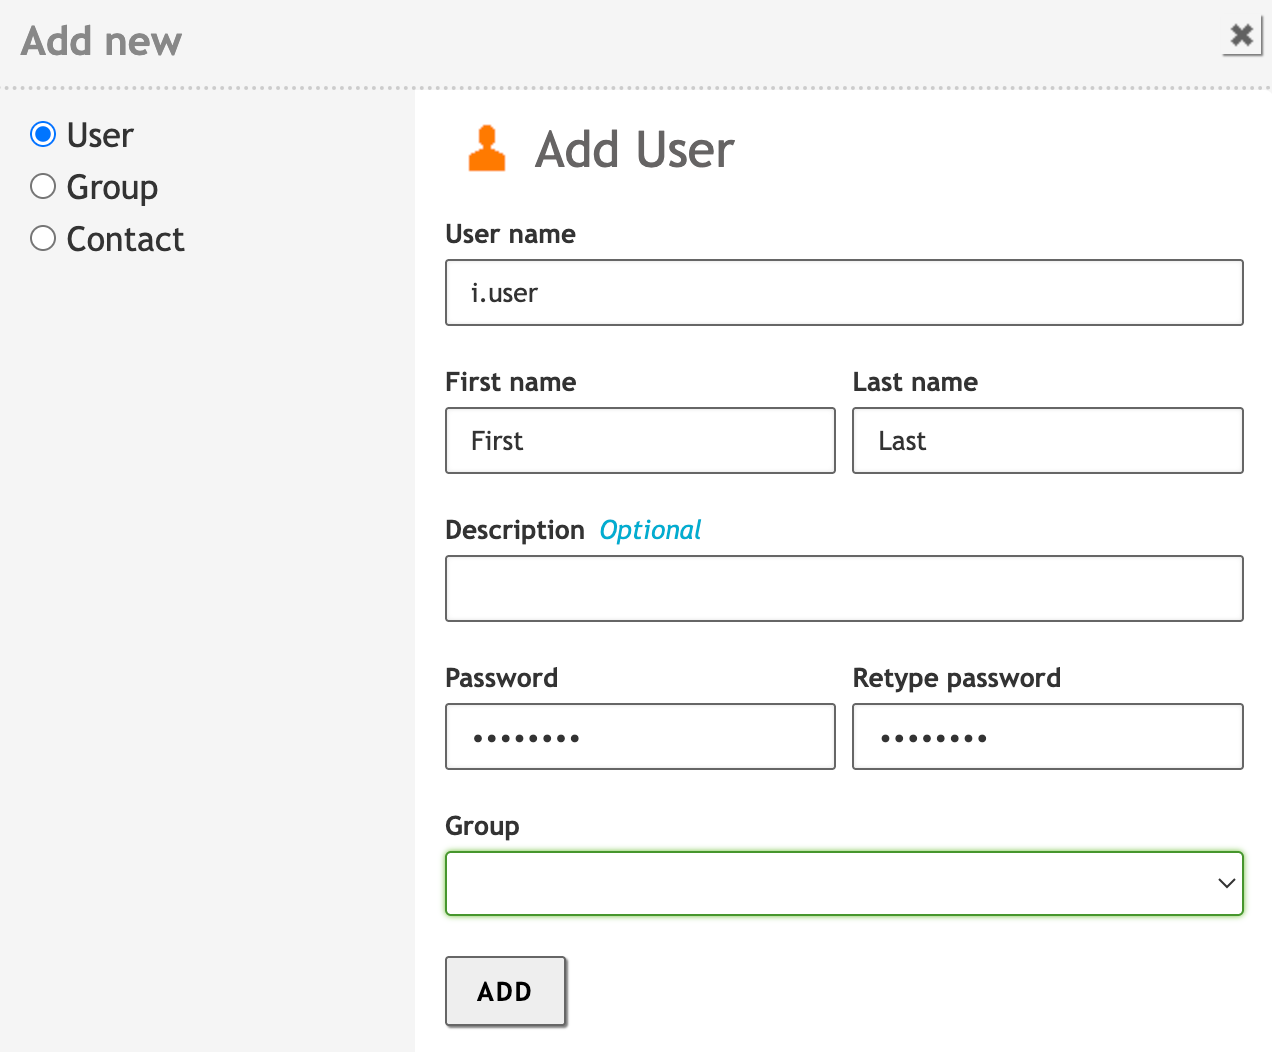The image size is (1272, 1052).
Task: Click the orange user silhouette icon
Action: [x=487, y=149]
